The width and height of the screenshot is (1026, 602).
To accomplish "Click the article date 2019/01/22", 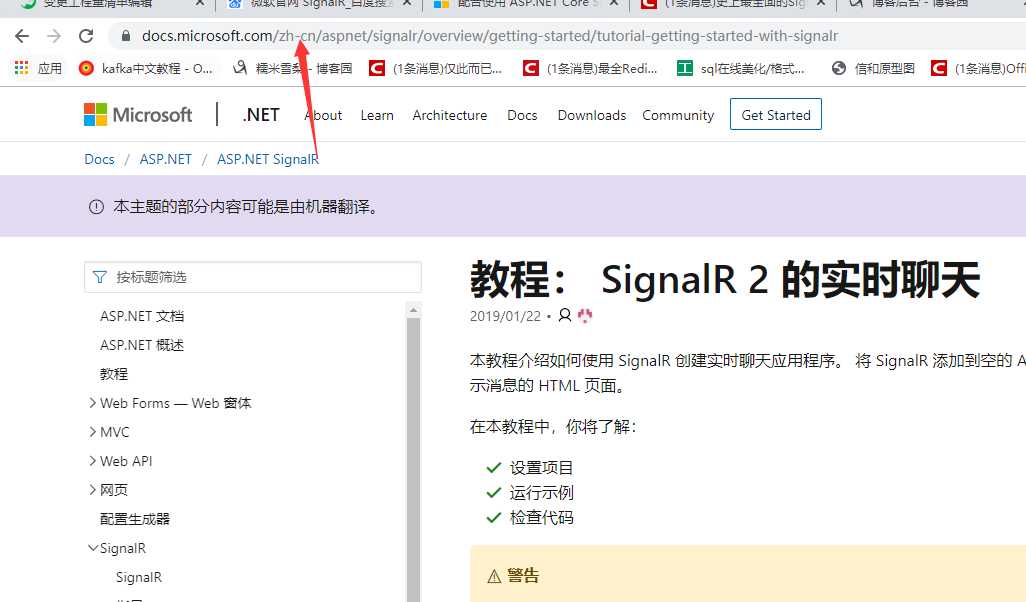I will pos(505,316).
